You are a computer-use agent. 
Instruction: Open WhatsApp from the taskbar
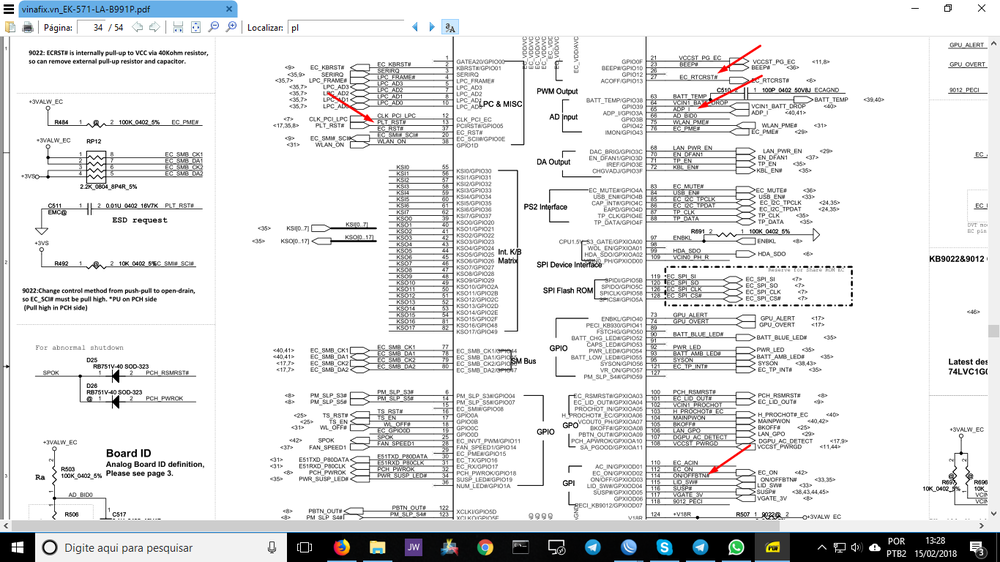[737, 547]
